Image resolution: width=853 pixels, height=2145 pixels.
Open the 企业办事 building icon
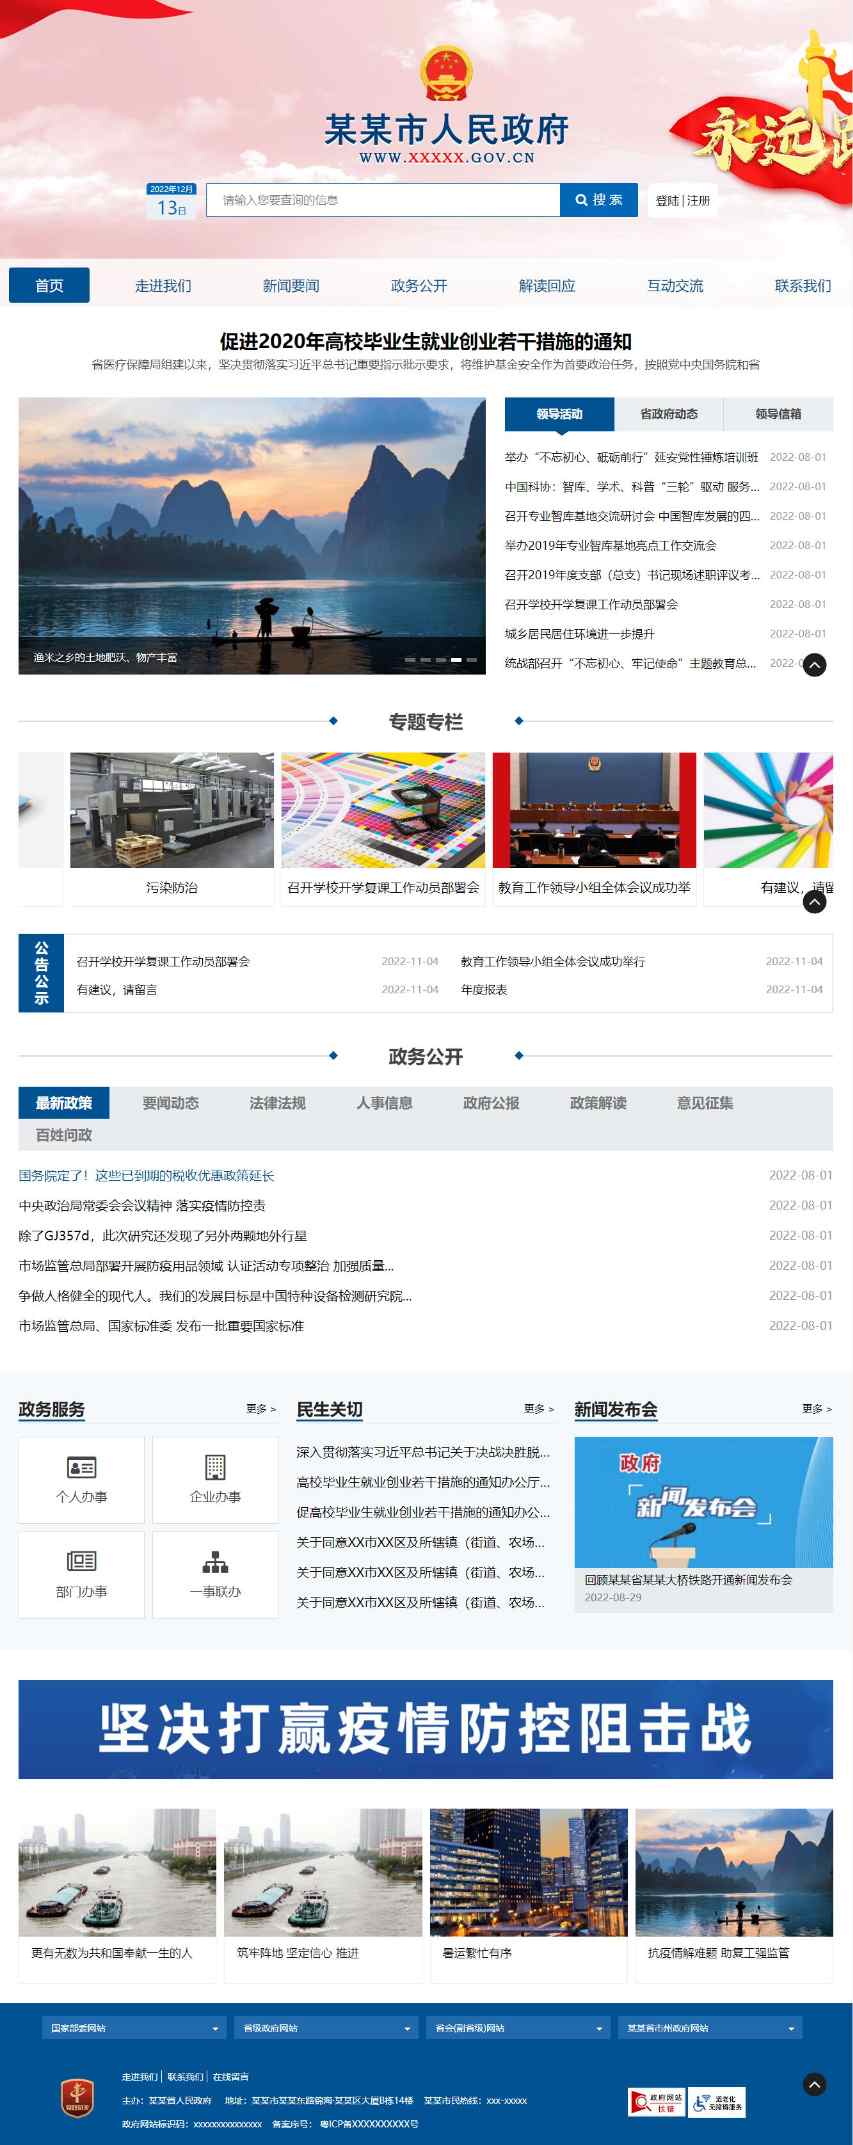click(x=215, y=1467)
